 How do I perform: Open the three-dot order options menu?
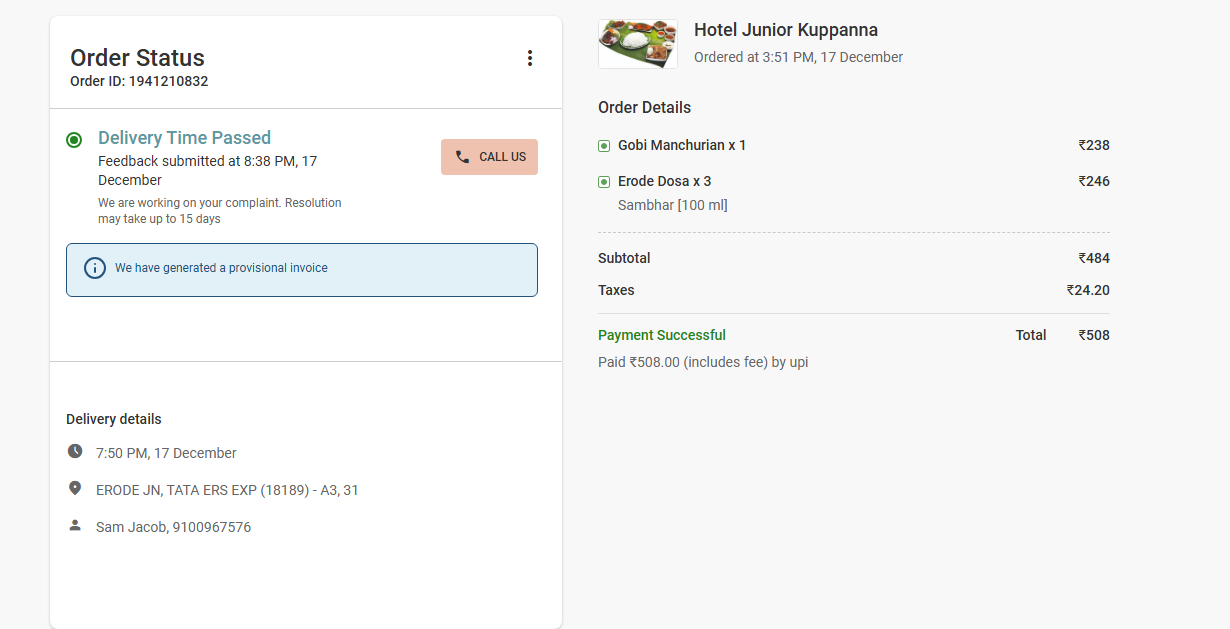tap(530, 58)
